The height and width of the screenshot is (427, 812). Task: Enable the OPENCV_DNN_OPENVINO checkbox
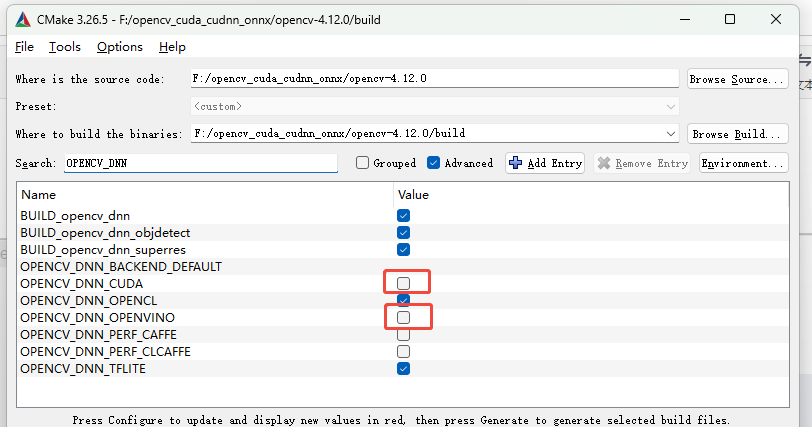click(x=404, y=317)
